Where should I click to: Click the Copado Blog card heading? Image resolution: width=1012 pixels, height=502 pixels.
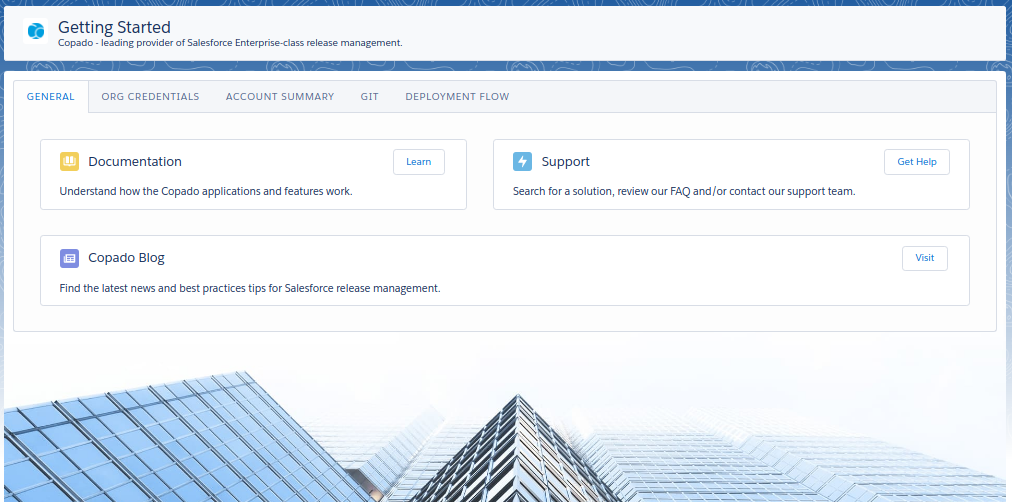pos(126,257)
